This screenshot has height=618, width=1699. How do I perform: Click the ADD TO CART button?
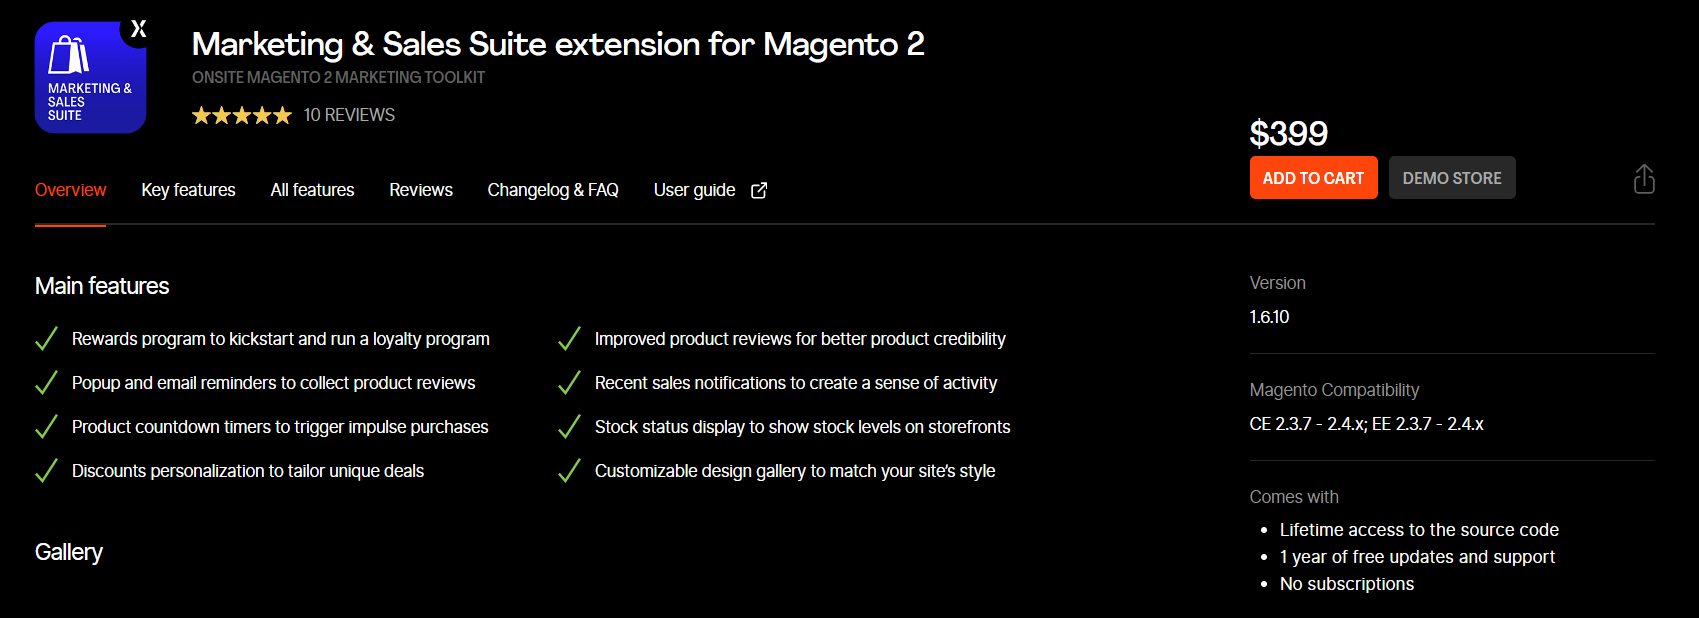tap(1313, 177)
